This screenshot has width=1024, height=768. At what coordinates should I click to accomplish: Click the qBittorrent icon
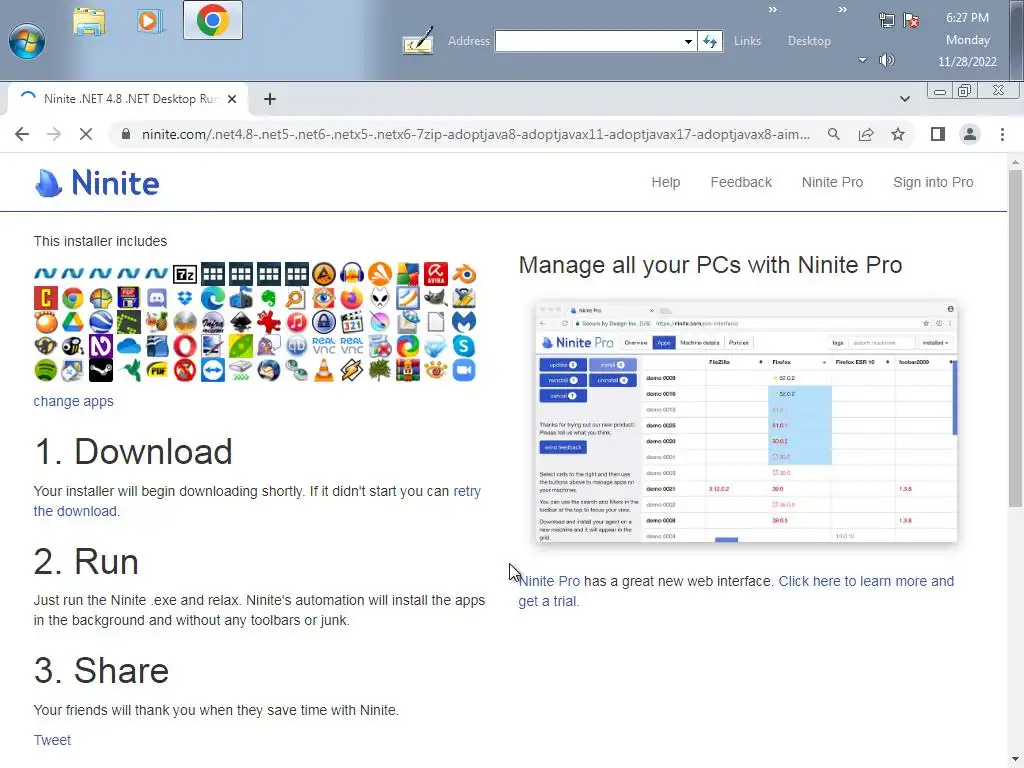point(296,346)
